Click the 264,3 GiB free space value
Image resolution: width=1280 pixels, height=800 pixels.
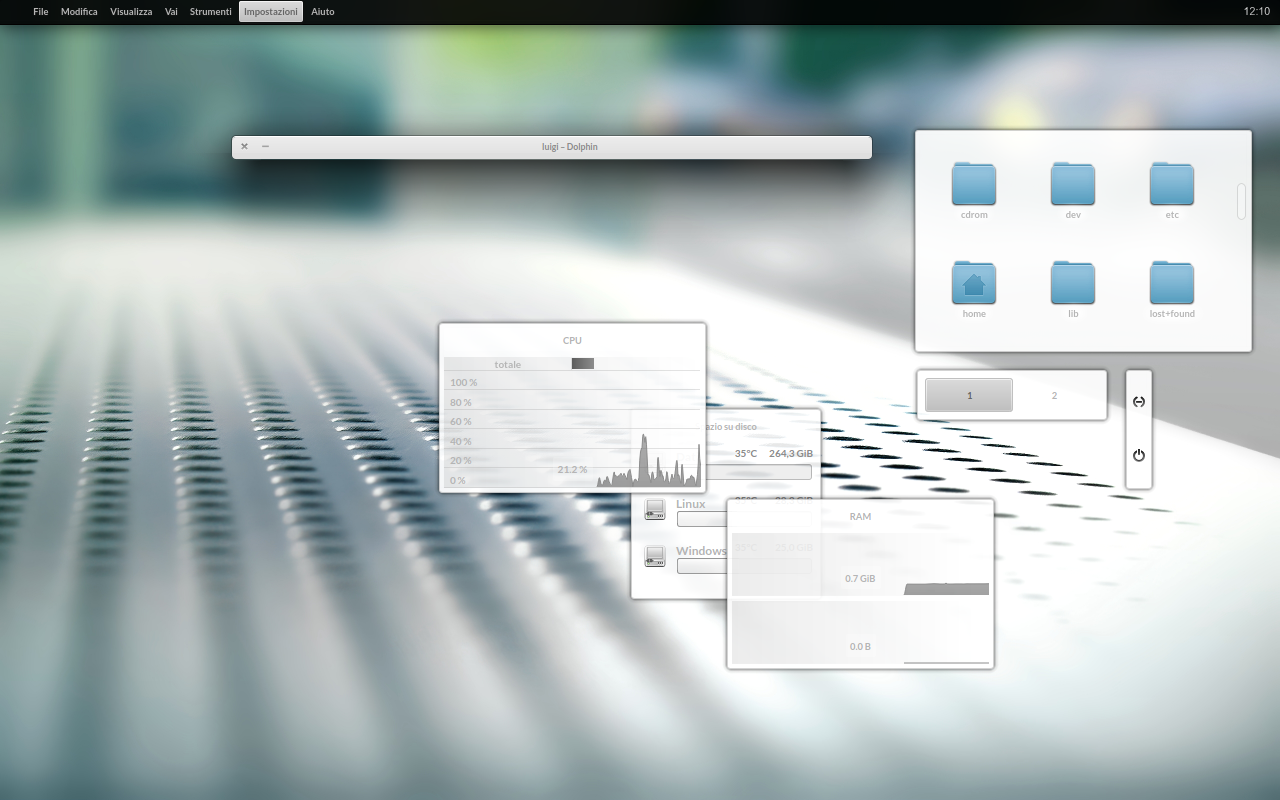pyautogui.click(x=791, y=453)
